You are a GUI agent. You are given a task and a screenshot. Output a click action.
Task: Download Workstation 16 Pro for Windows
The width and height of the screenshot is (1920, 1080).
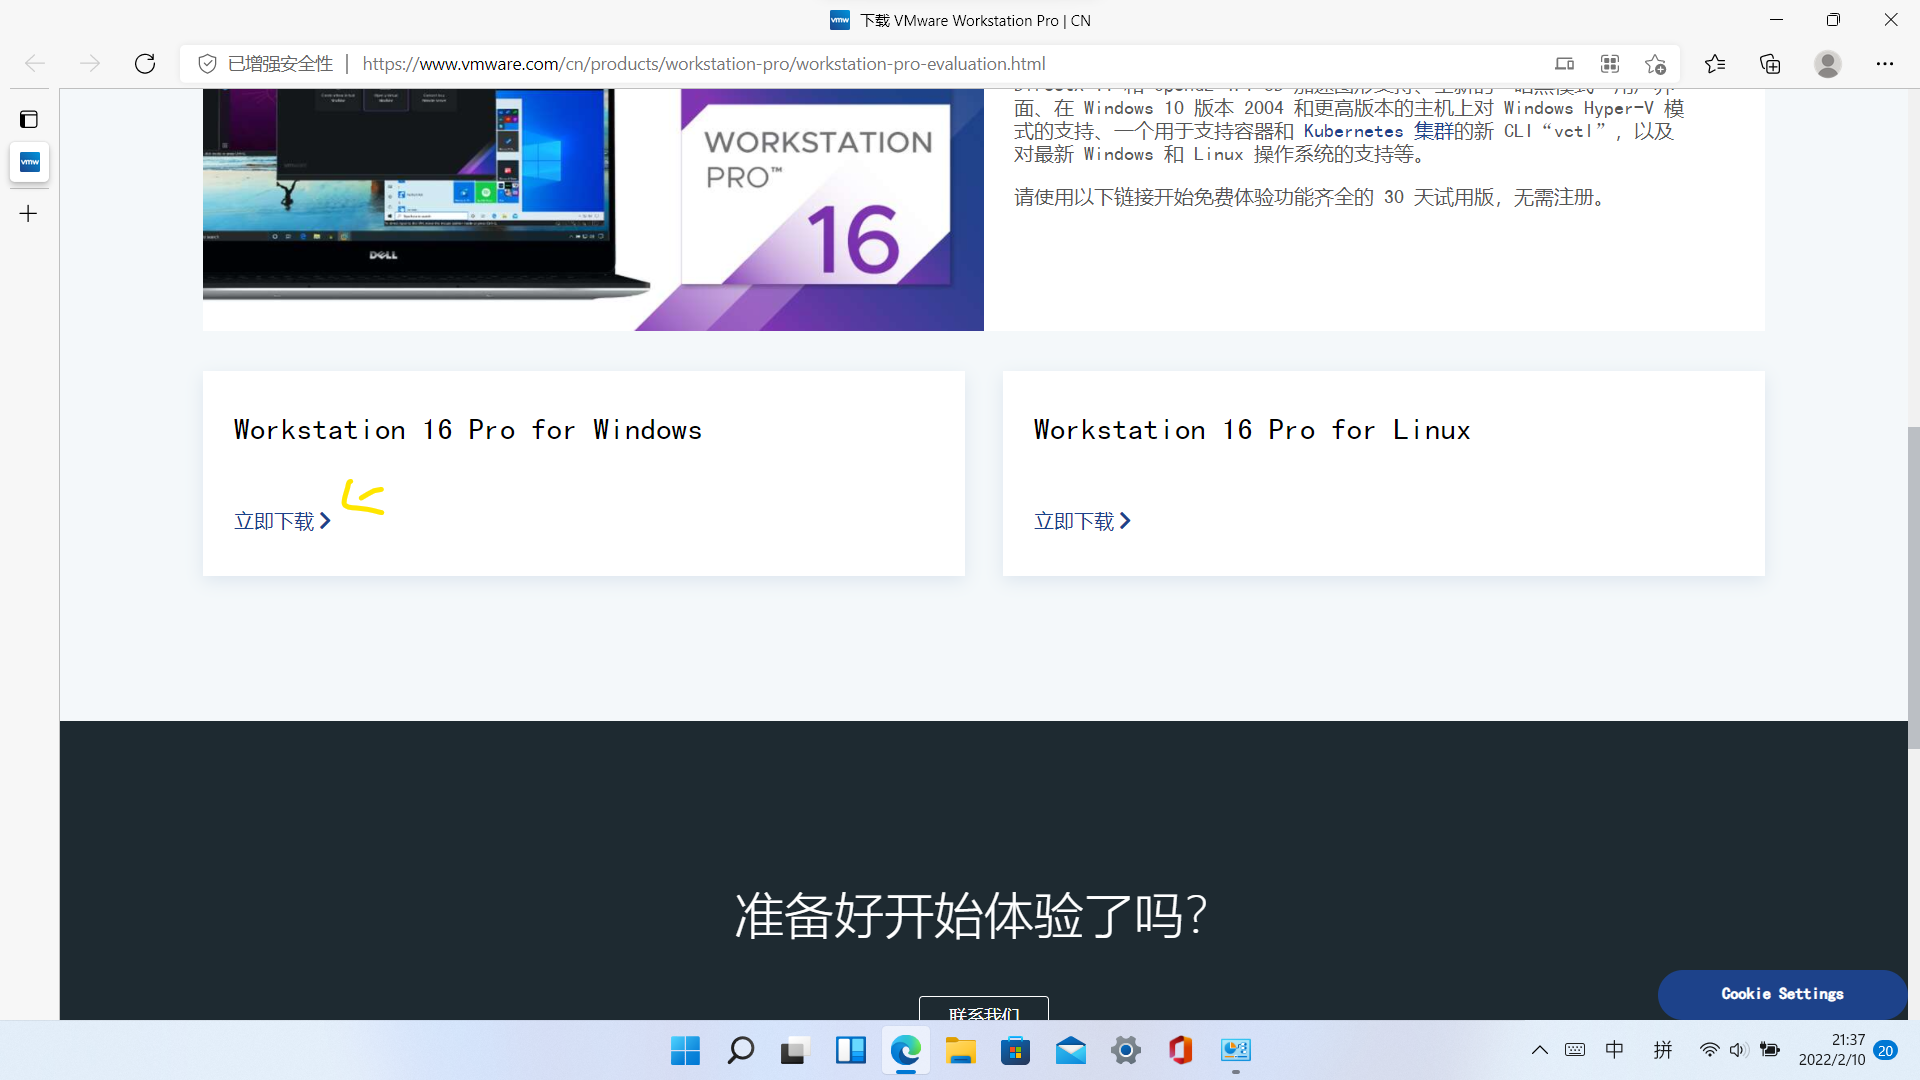point(282,521)
